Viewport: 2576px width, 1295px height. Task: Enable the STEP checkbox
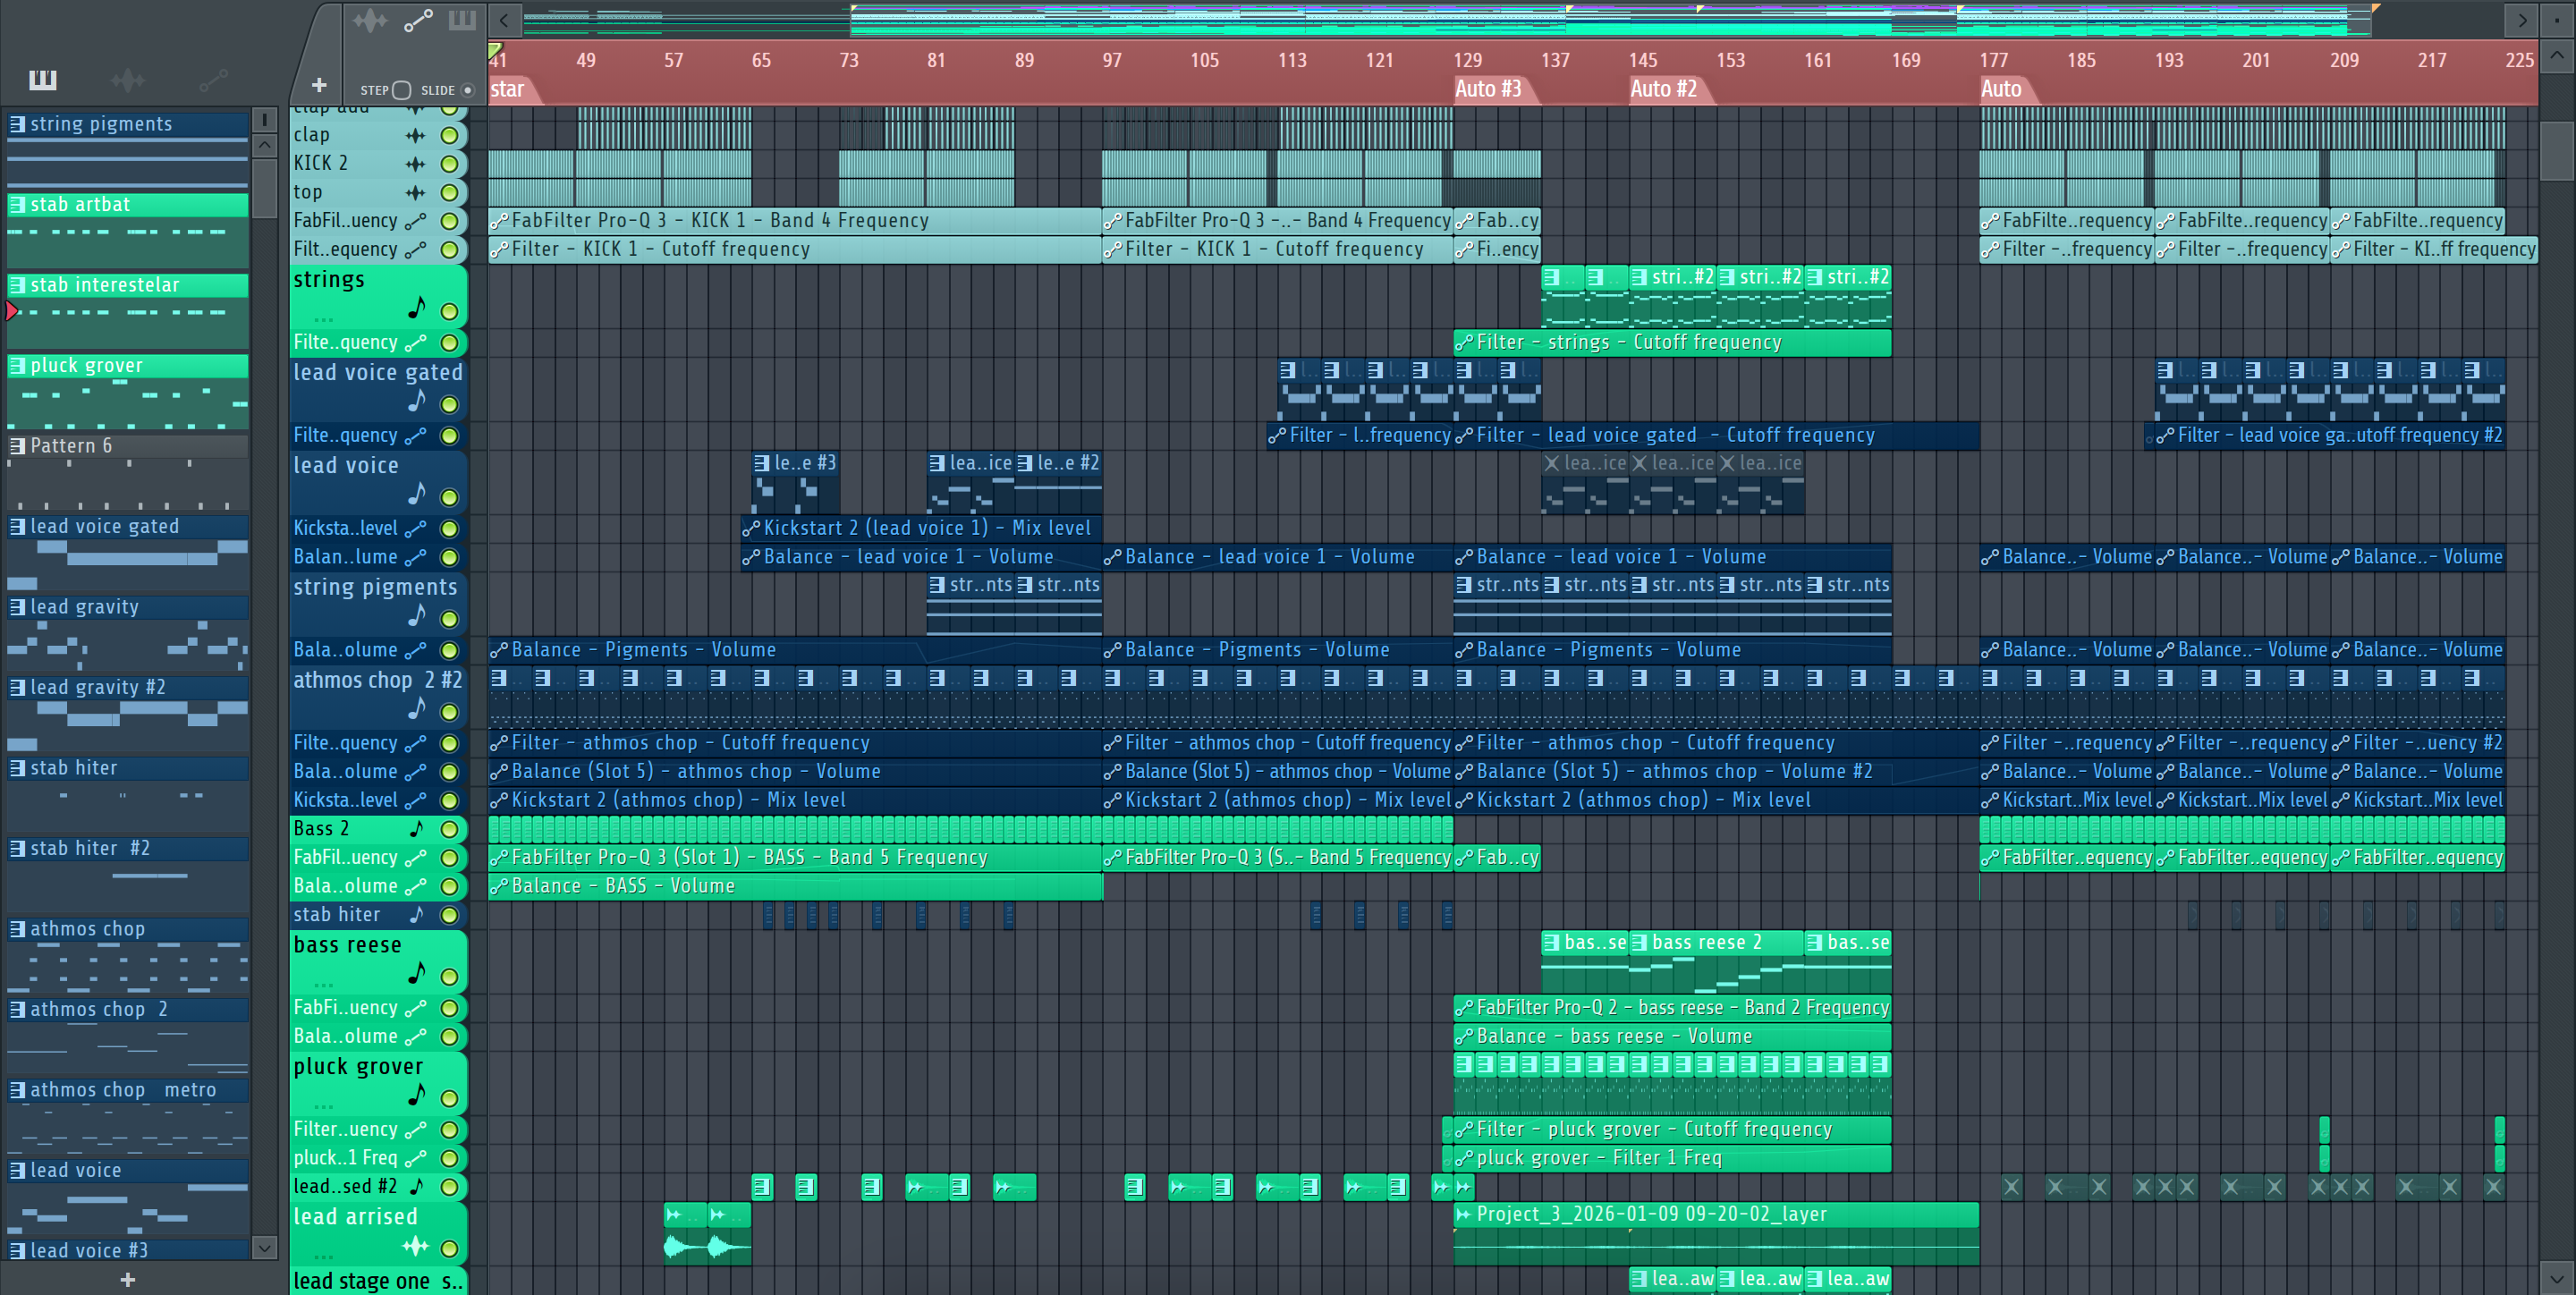402,90
